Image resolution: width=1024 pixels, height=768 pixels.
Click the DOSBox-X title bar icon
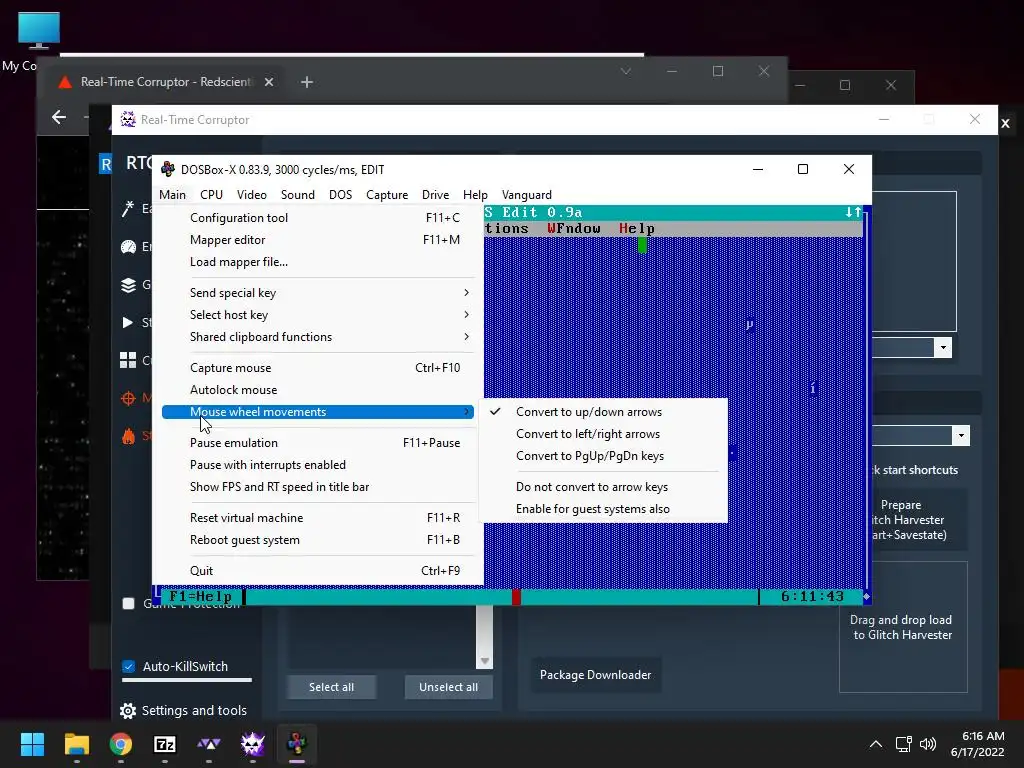168,169
